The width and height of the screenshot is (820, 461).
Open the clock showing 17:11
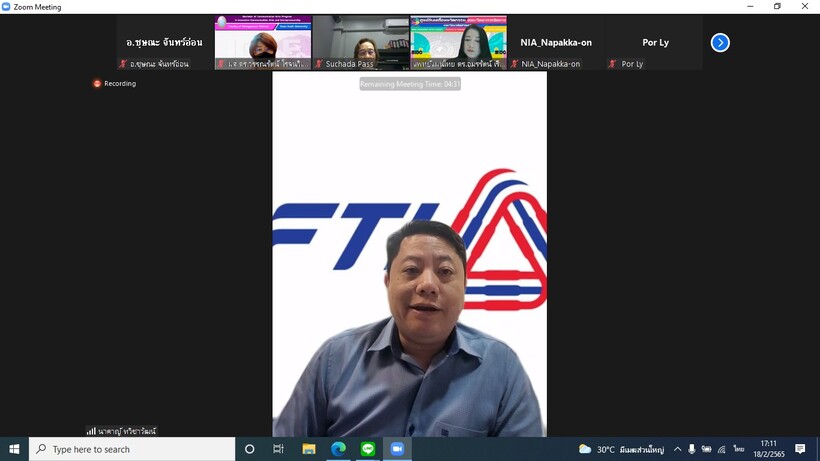click(x=769, y=449)
